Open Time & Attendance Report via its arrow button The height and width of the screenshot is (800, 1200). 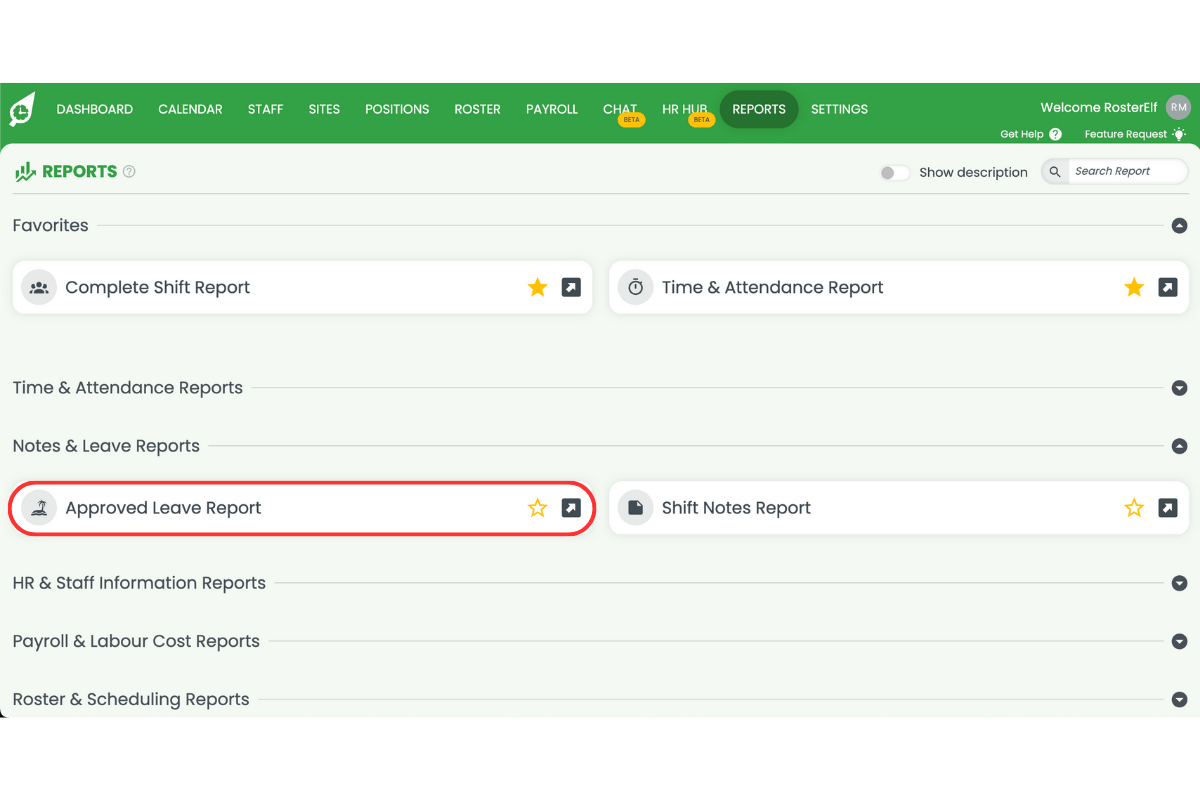1167,287
